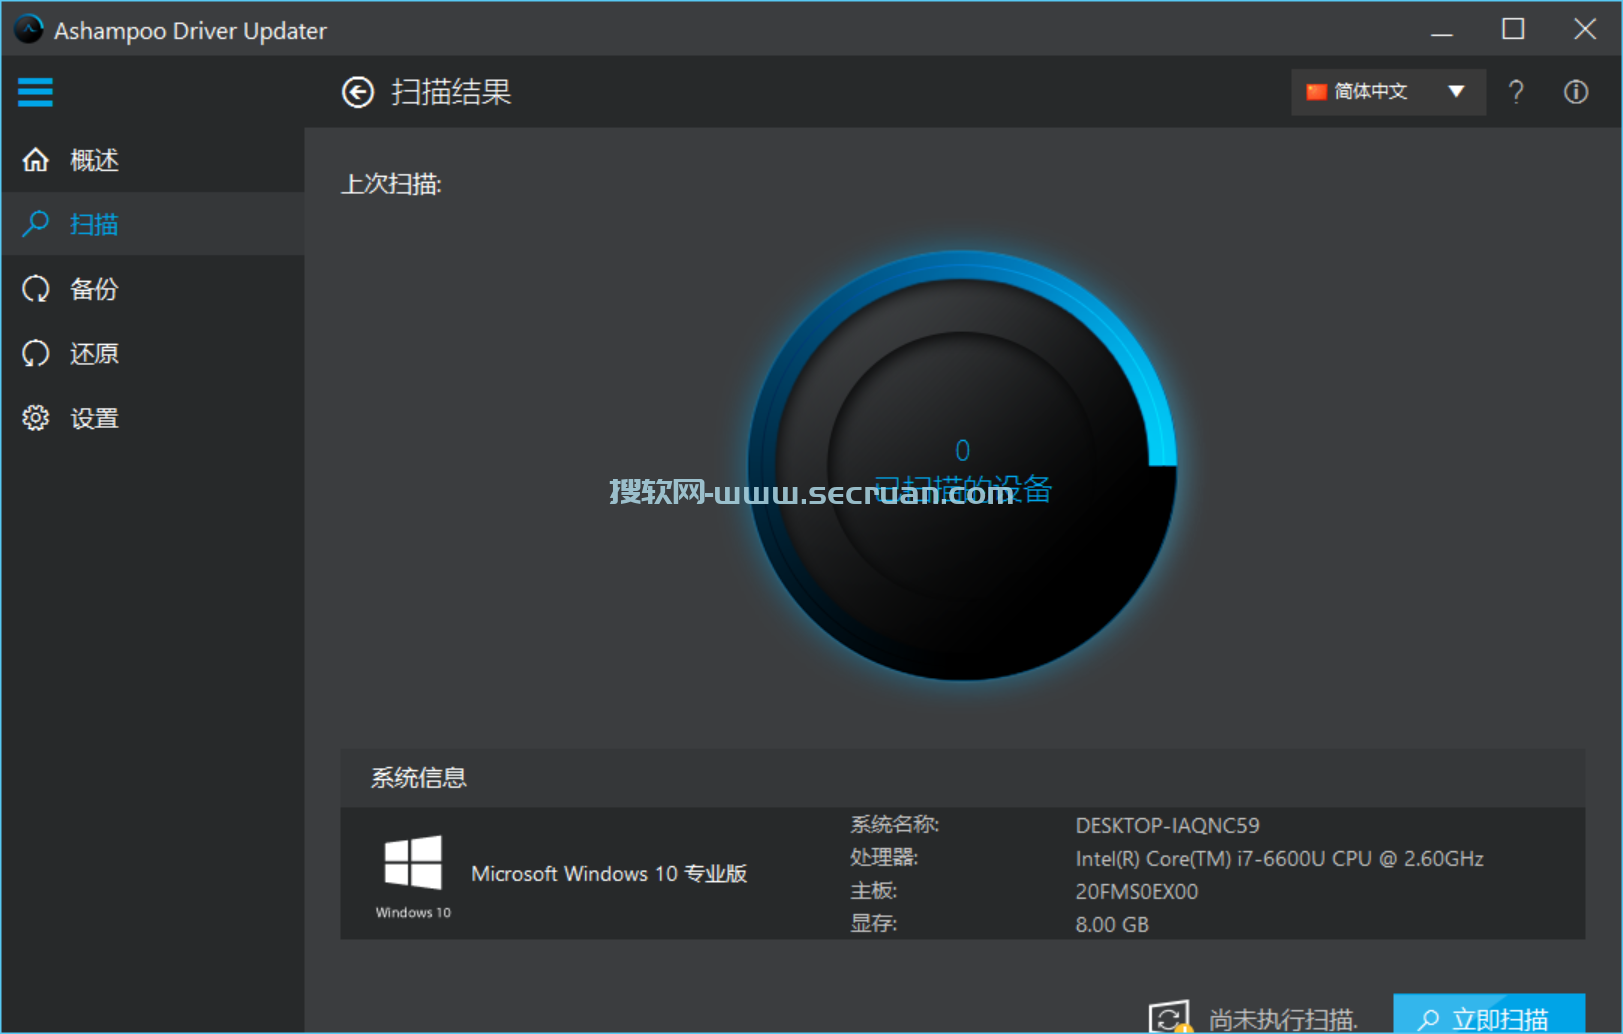Open the 设置 settings section

(x=153, y=418)
